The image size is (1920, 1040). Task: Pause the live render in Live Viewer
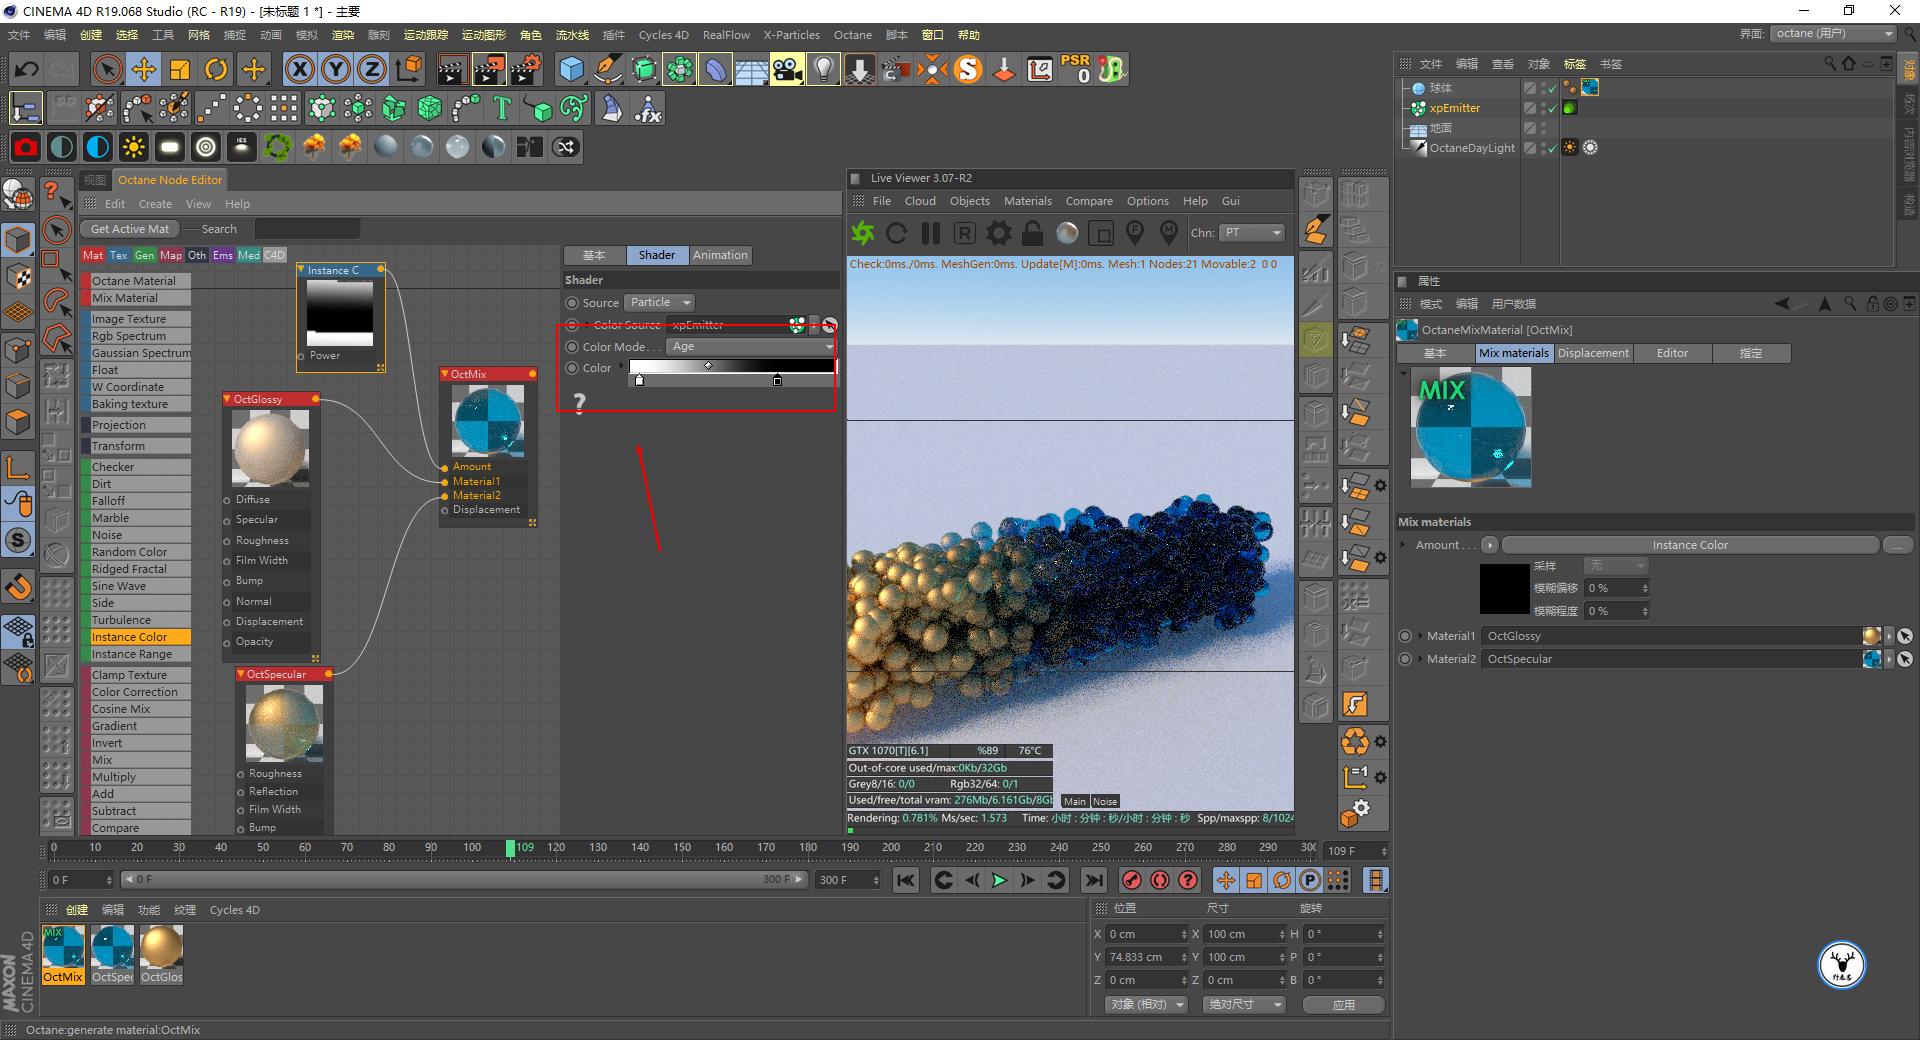pos(930,233)
